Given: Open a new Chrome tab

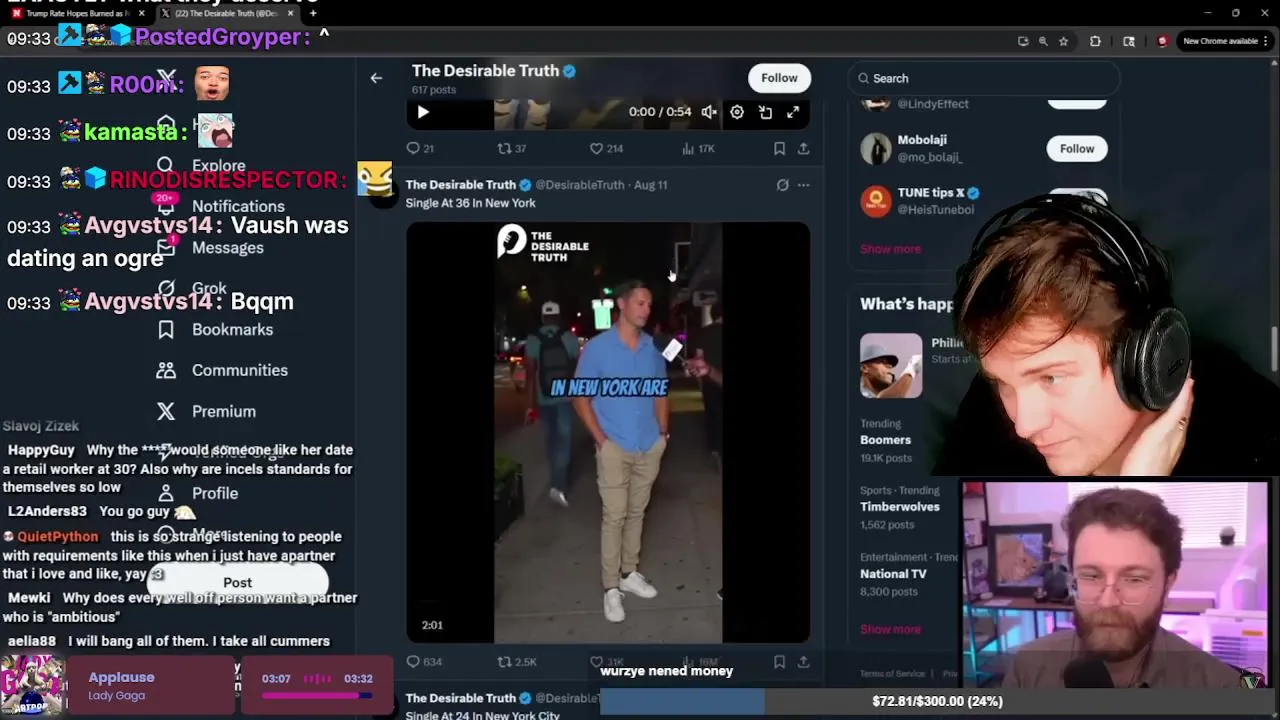Looking at the screenshot, I should click(x=313, y=13).
